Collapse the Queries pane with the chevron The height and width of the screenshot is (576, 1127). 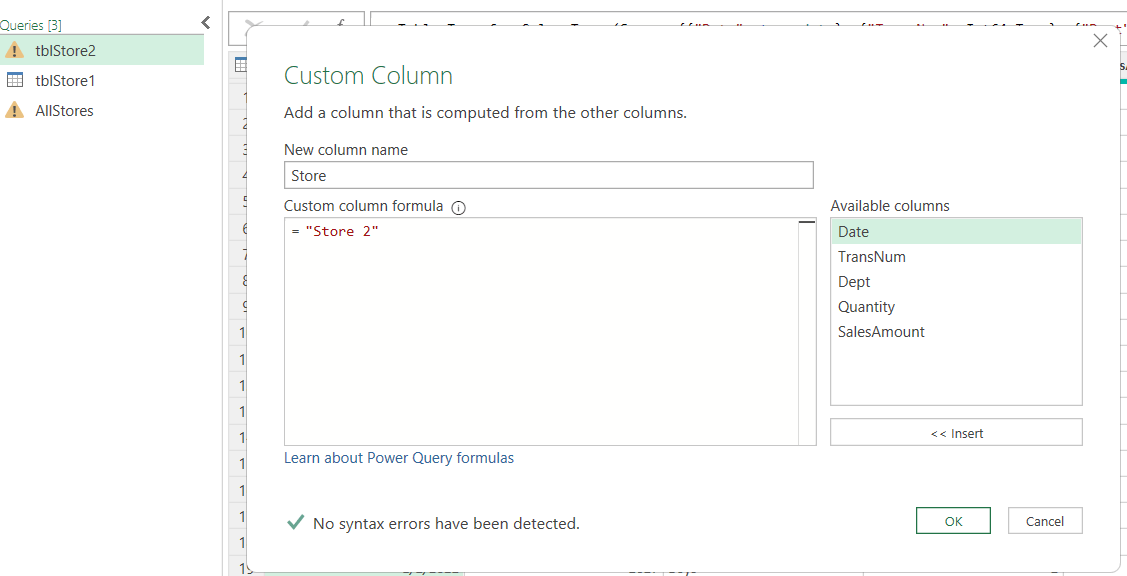click(205, 22)
